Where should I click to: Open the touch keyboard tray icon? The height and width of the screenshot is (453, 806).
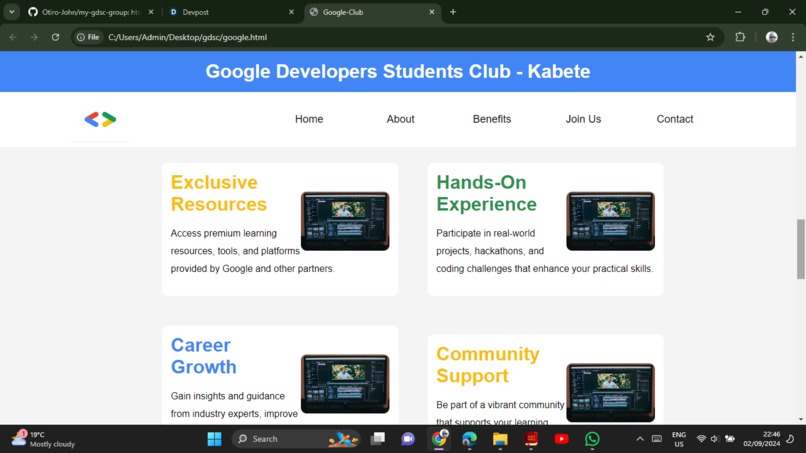click(657, 439)
